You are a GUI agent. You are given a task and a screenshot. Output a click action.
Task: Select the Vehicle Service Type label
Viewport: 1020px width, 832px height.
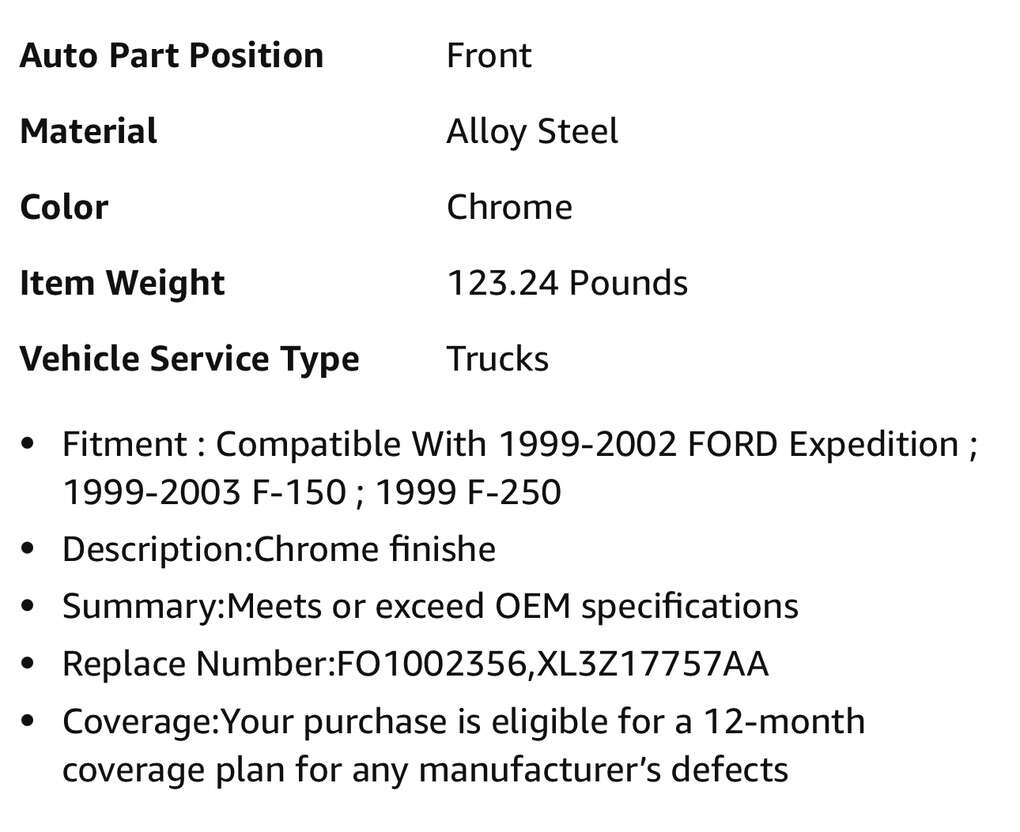(x=189, y=359)
